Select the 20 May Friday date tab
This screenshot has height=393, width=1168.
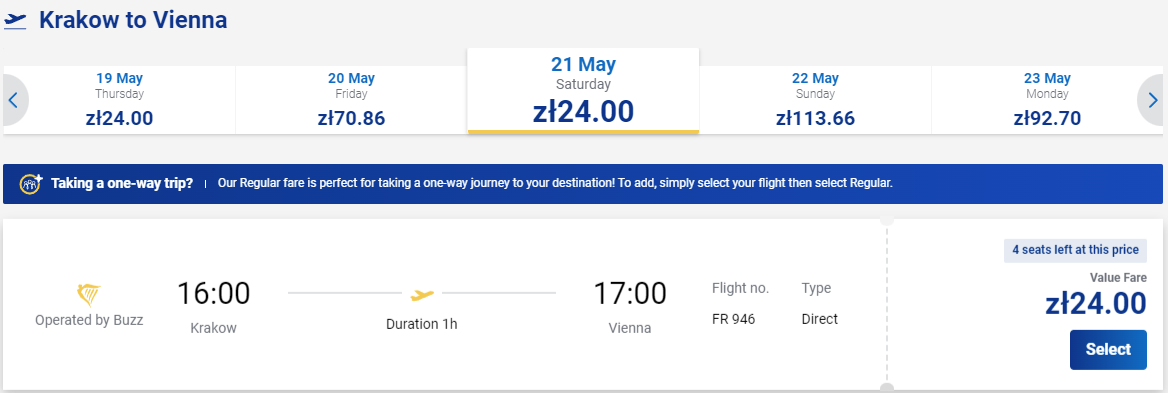[x=352, y=100]
